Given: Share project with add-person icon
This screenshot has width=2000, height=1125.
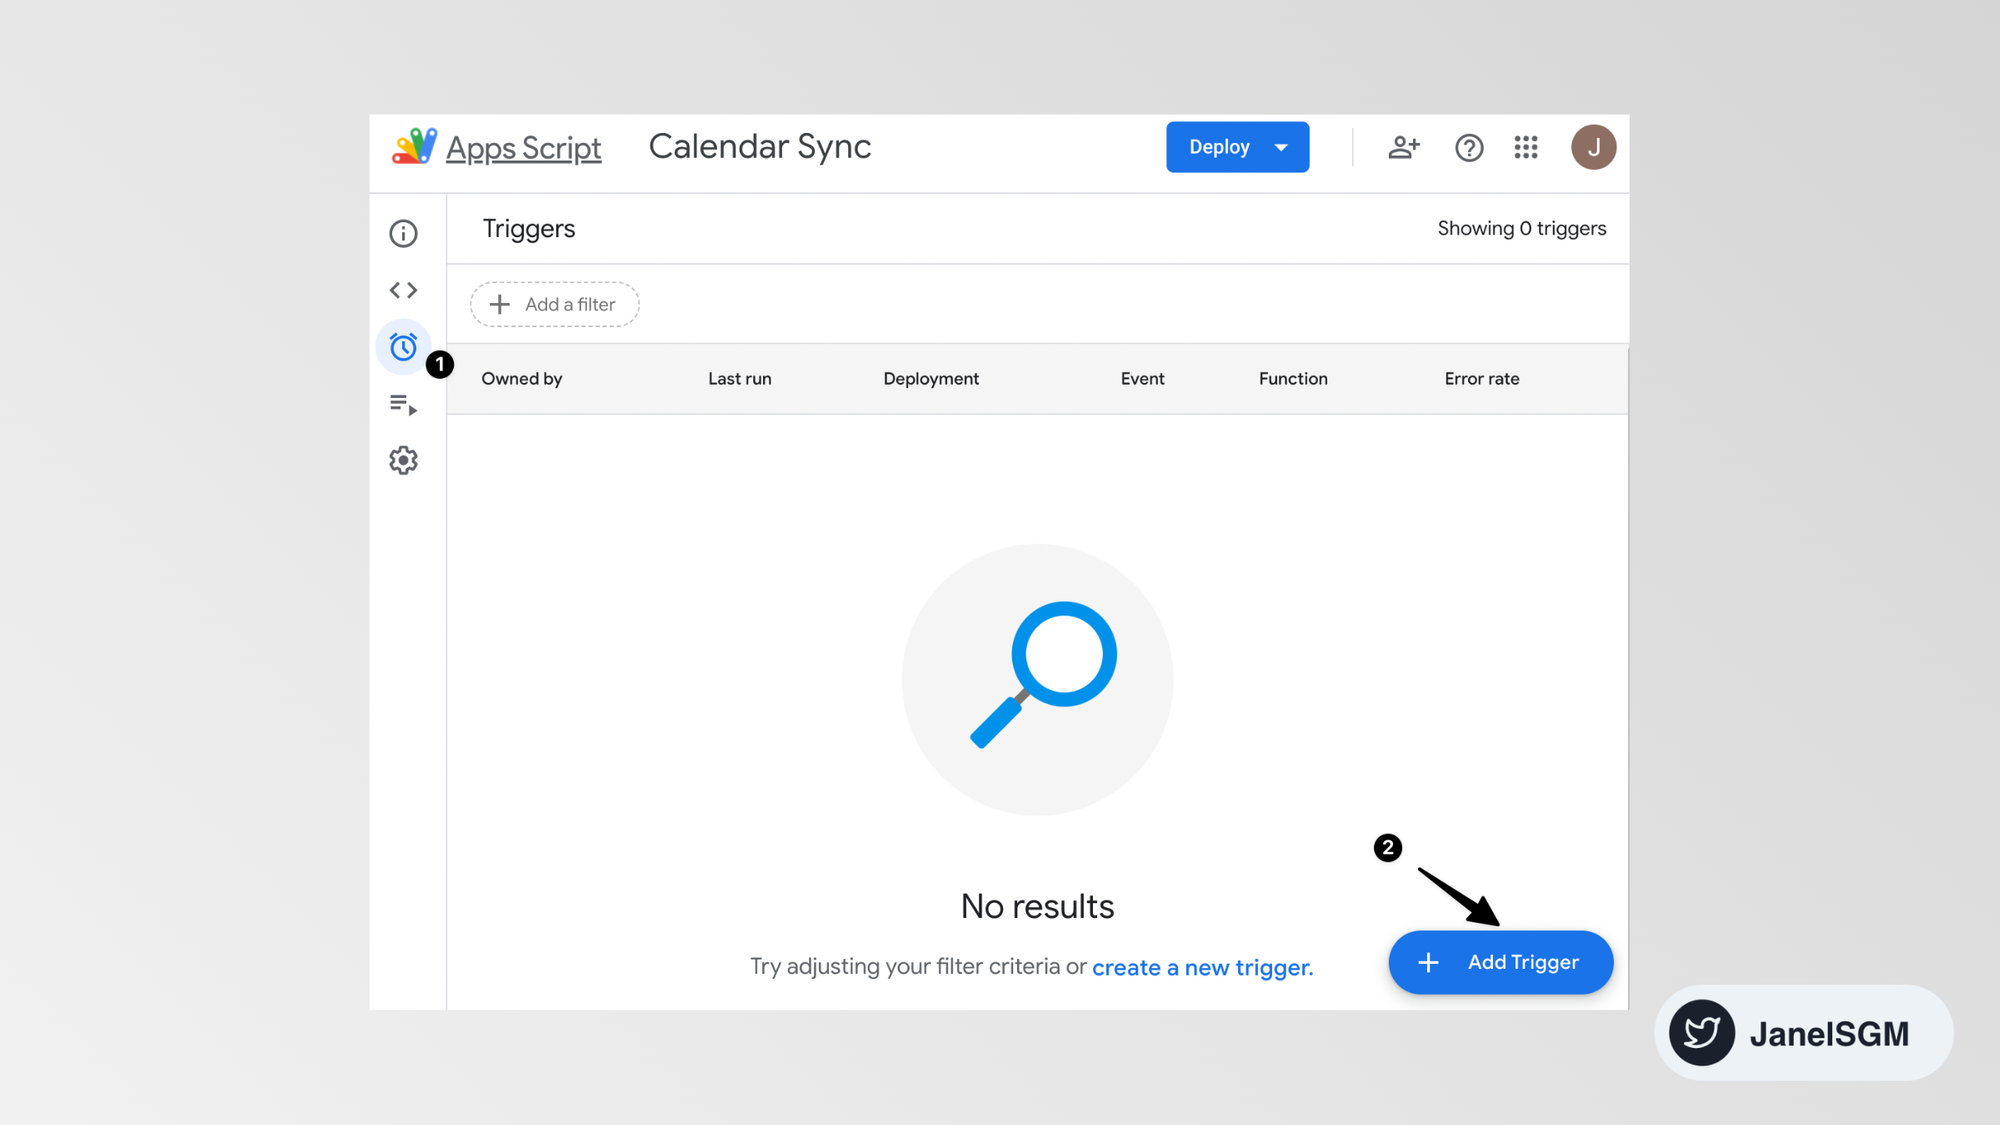Looking at the screenshot, I should (1404, 147).
